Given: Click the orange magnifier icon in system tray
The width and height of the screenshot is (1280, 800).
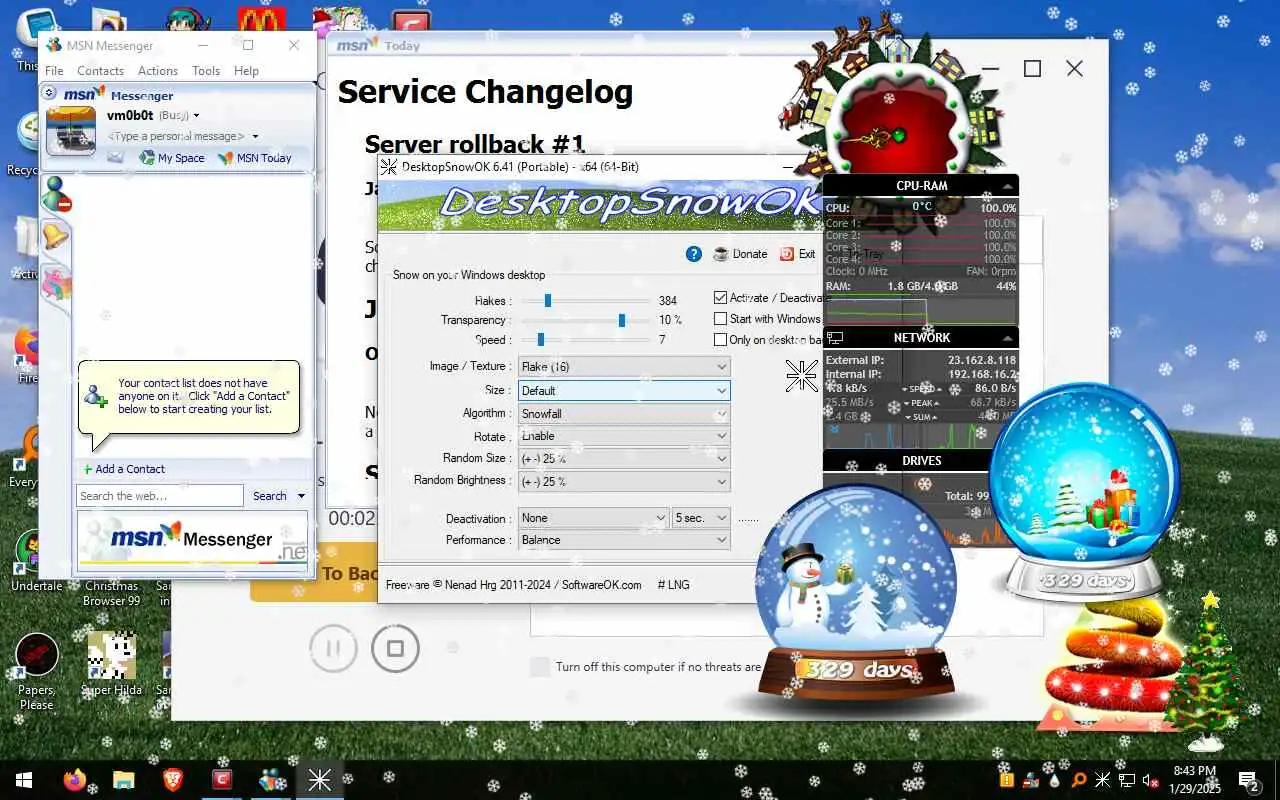Looking at the screenshot, I should coord(1078,780).
